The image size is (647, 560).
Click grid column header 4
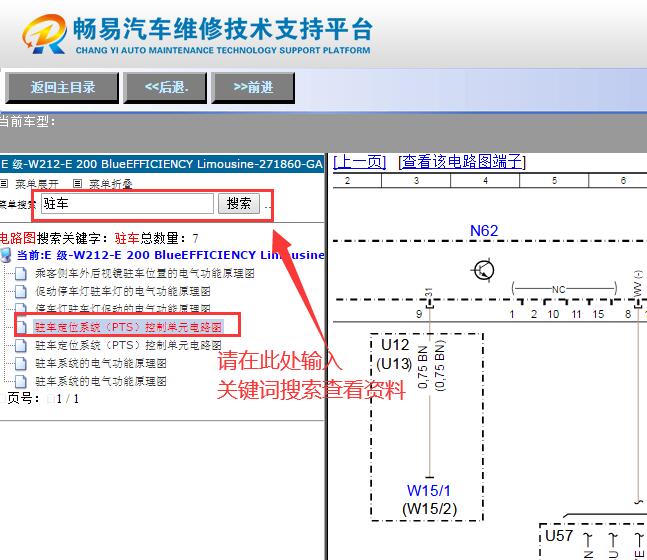pyautogui.click(x=486, y=181)
